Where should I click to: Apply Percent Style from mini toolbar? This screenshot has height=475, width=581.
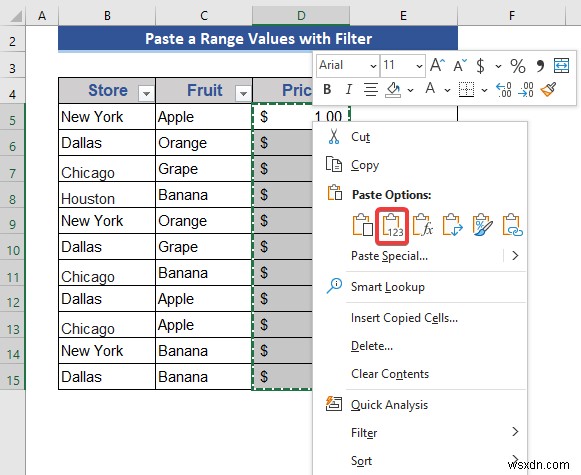(x=518, y=66)
